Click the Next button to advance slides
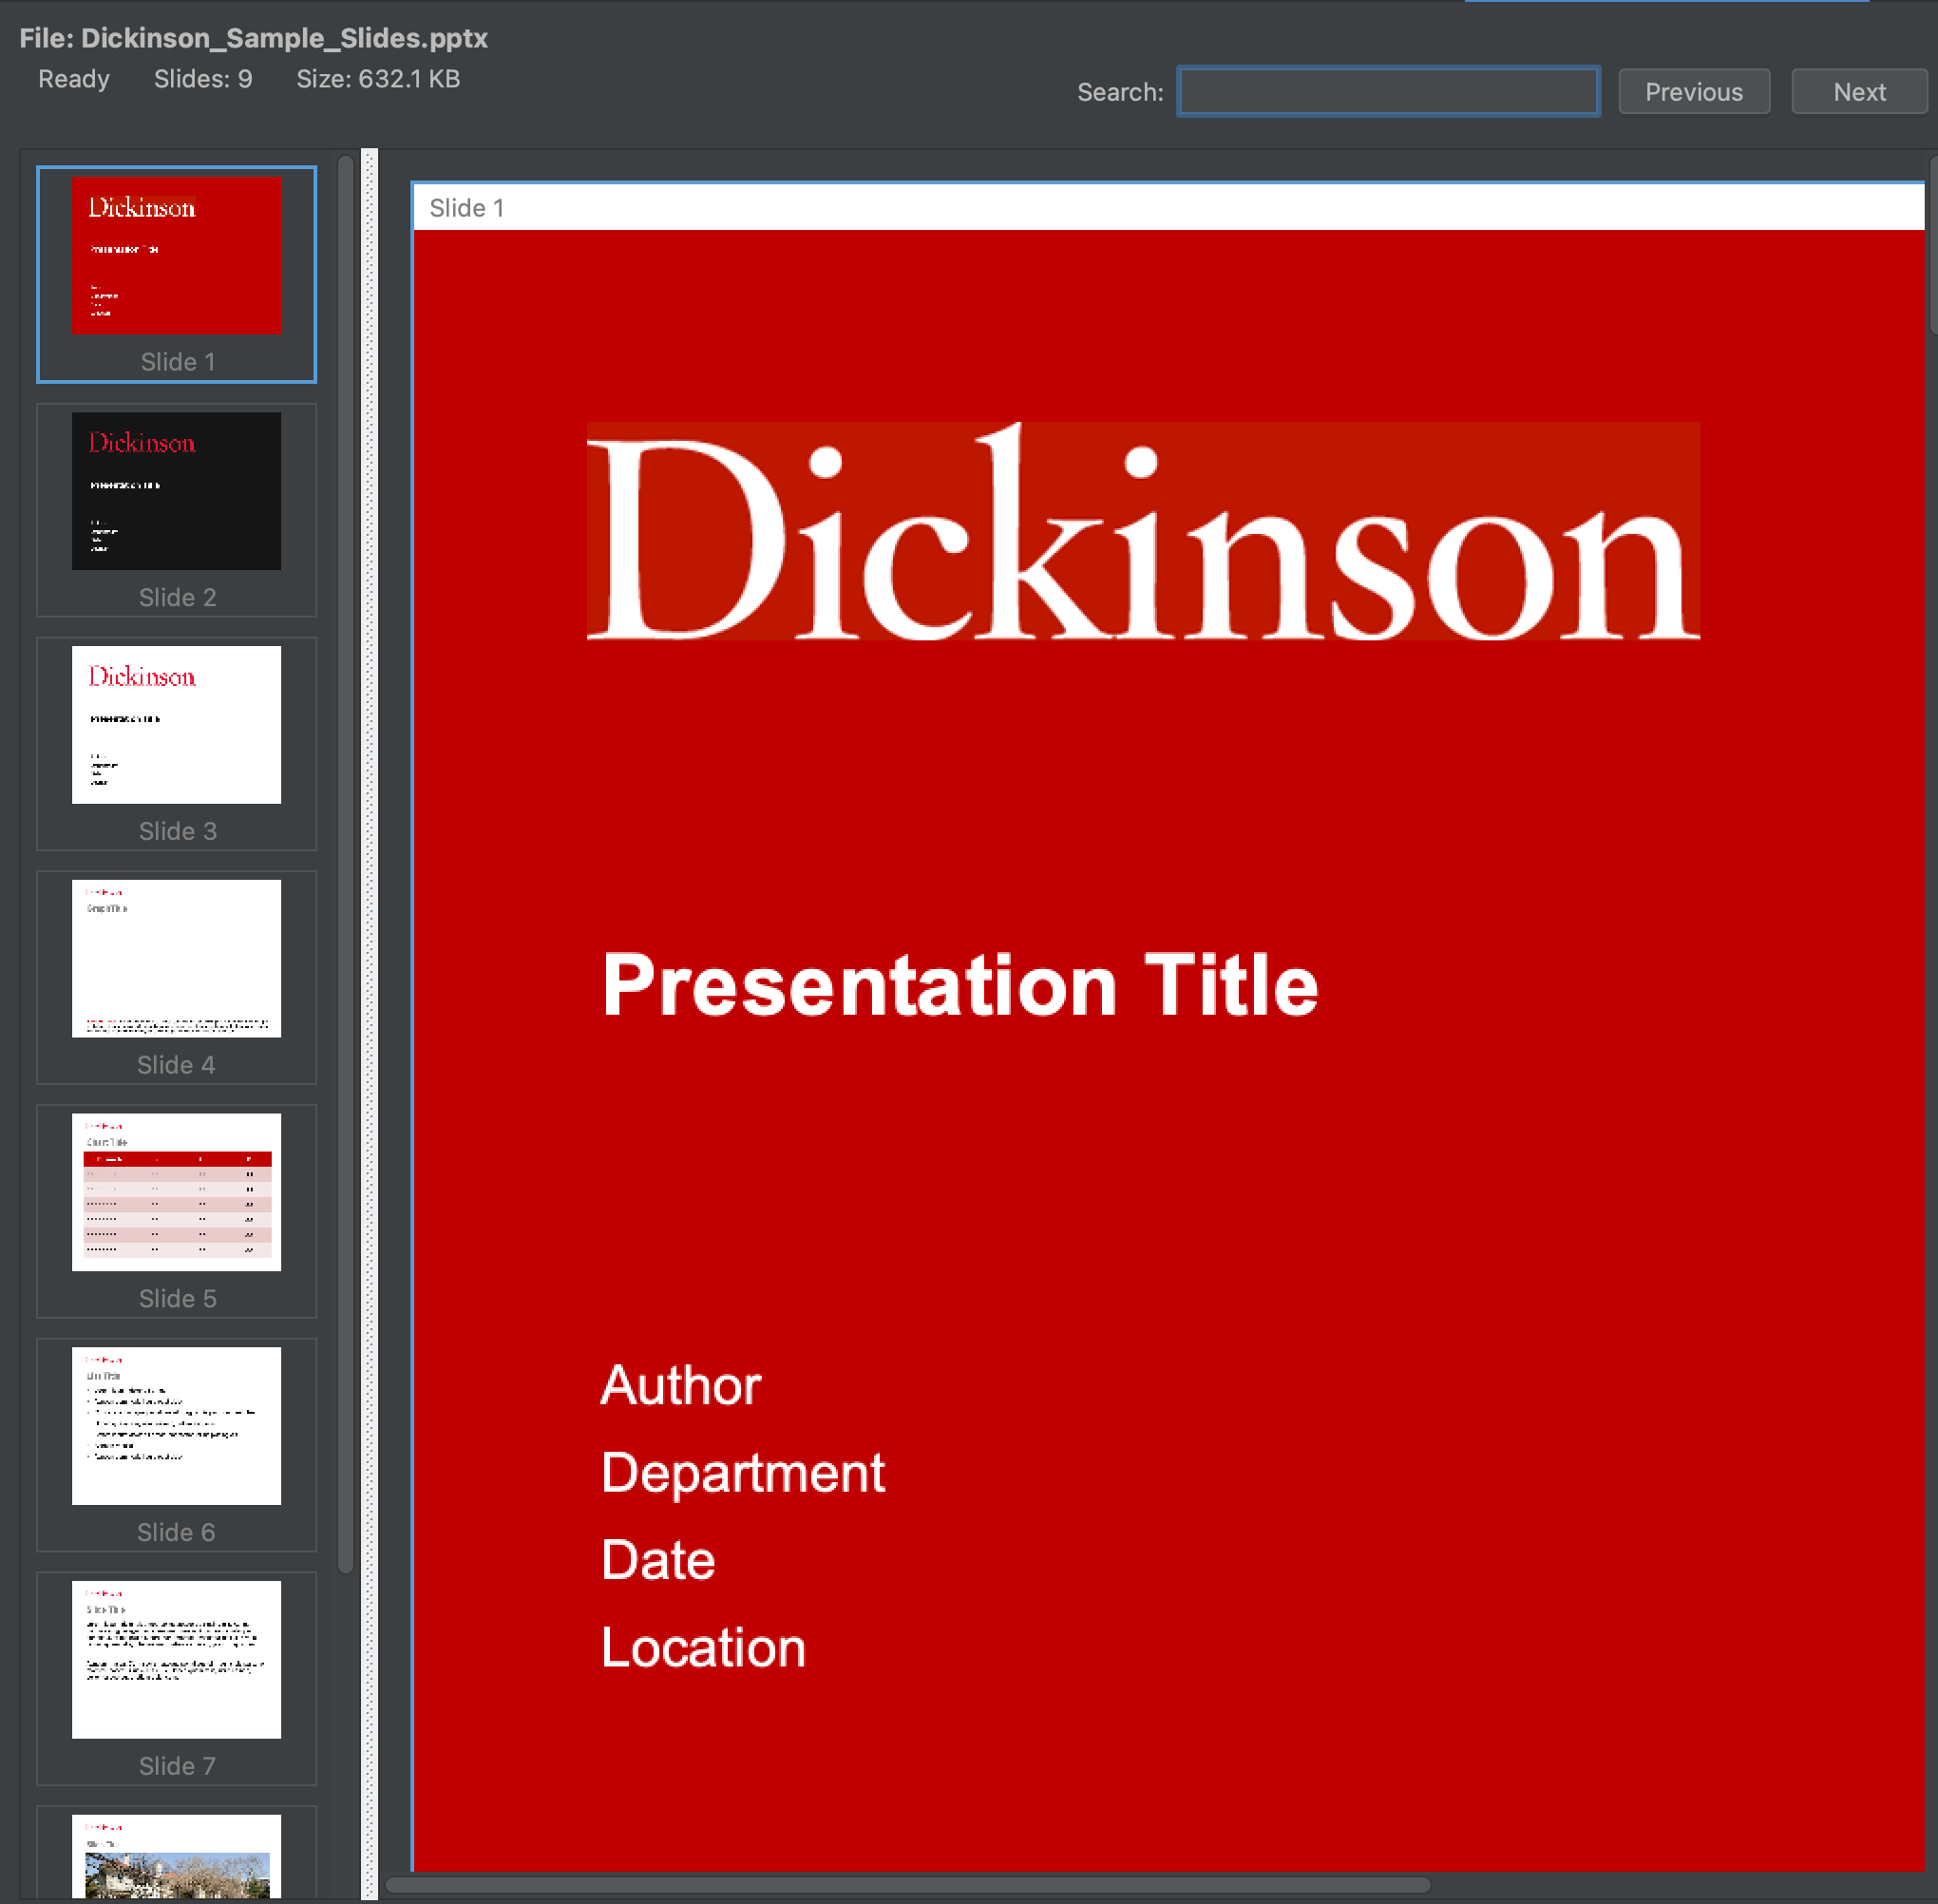The height and width of the screenshot is (1904, 1938). (1859, 91)
